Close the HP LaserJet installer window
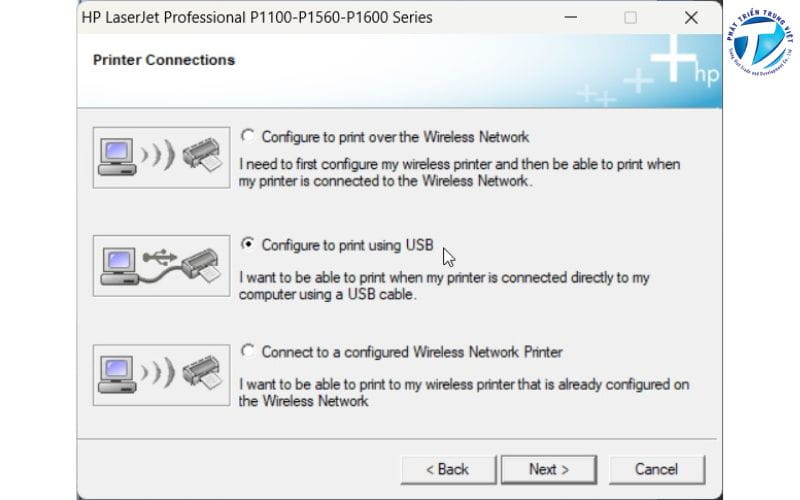Viewport: 800px width, 500px height. tap(691, 18)
